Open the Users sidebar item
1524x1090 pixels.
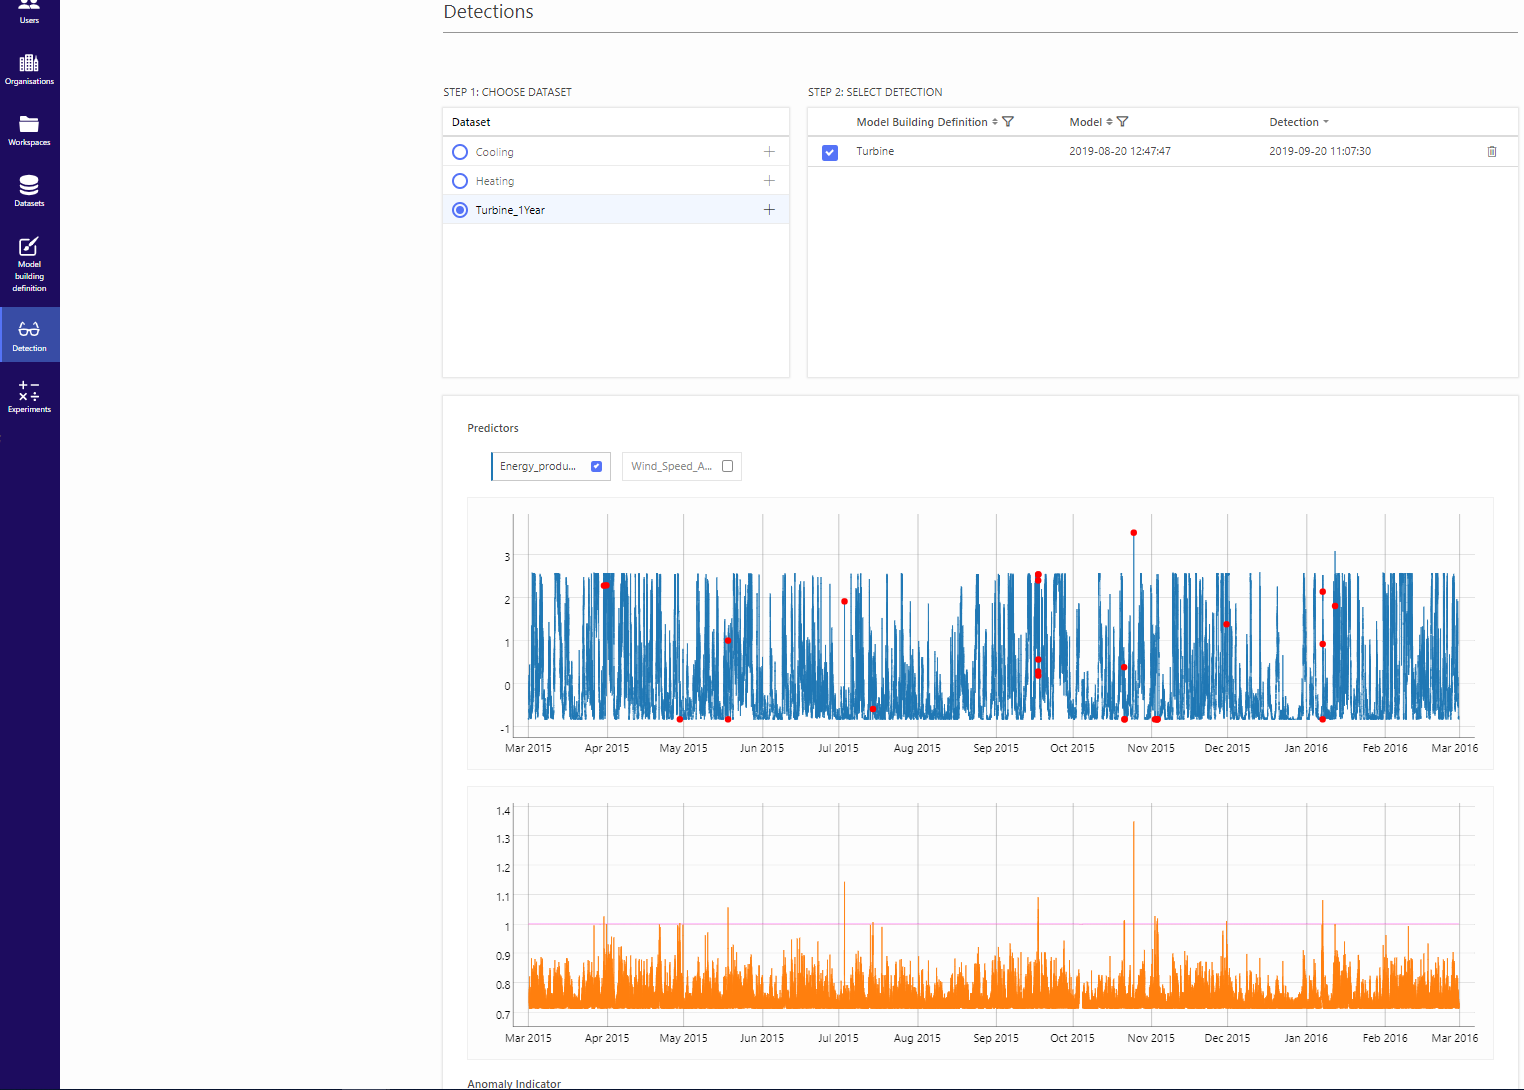(29, 12)
